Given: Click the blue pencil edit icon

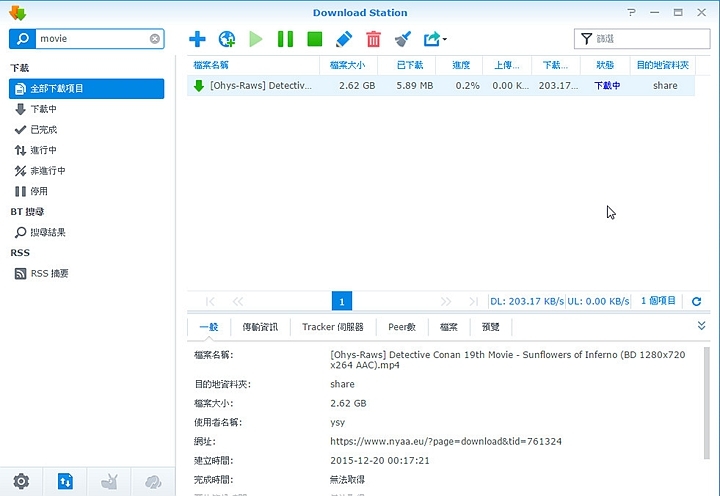Looking at the screenshot, I should (344, 39).
